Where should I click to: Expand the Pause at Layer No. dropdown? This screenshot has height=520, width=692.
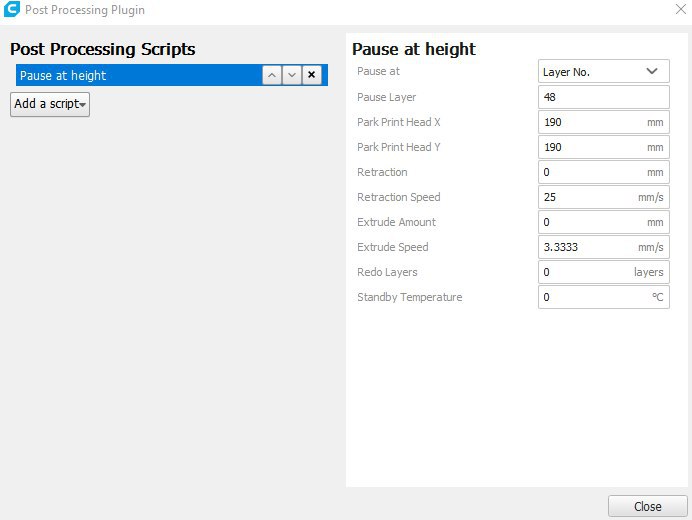point(603,72)
